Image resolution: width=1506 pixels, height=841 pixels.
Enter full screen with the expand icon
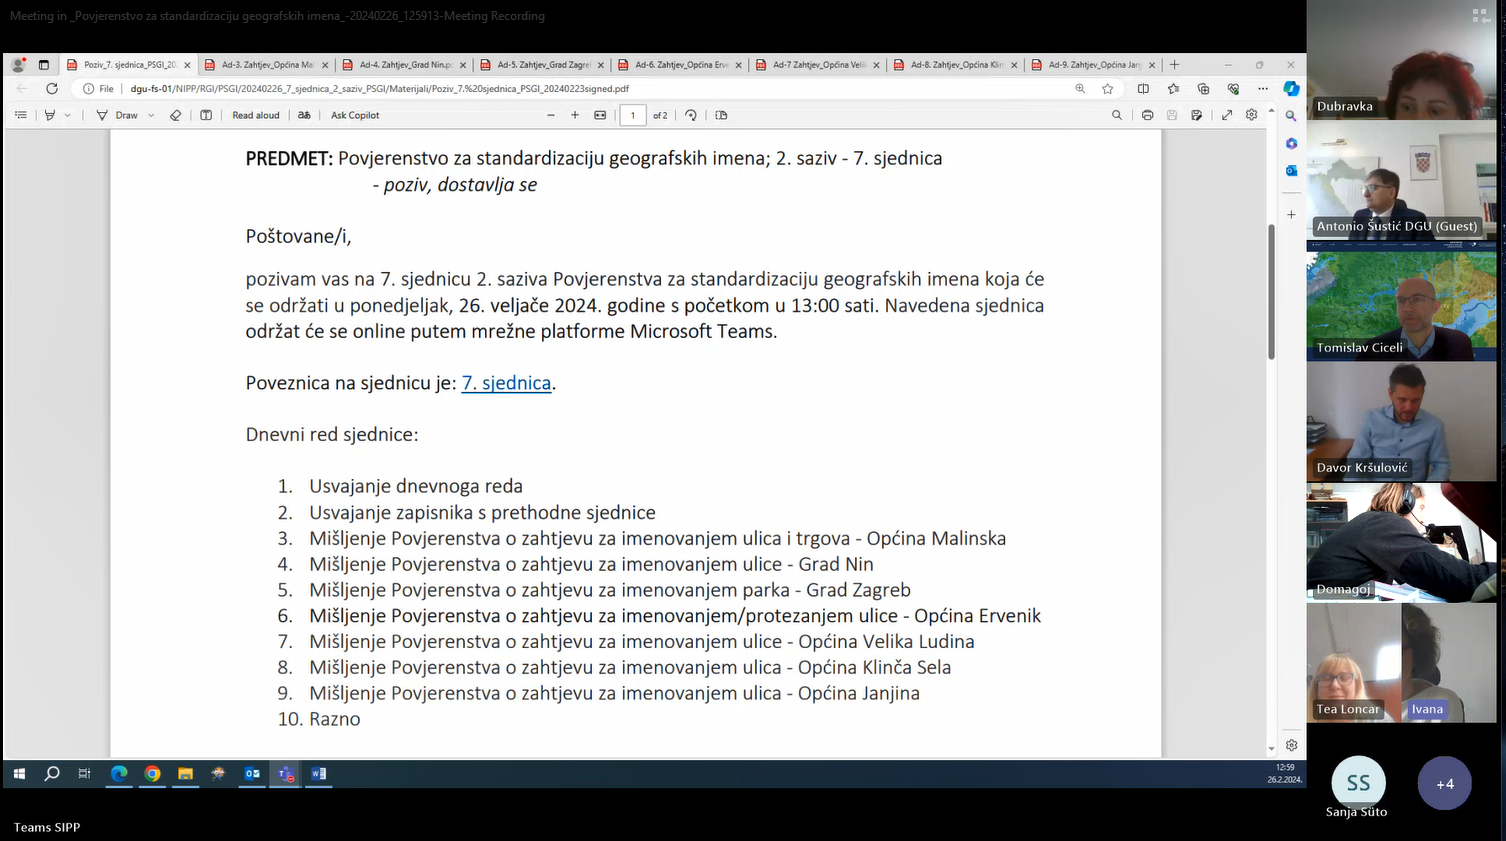coord(1227,115)
